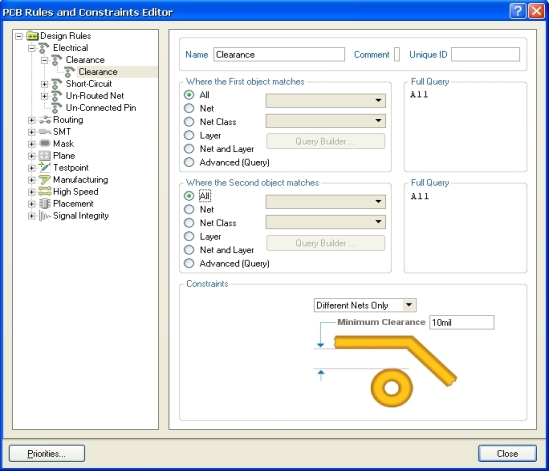This screenshot has height=471, width=549.
Task: Open the Priorities dialog button
Action: pyautogui.click(x=47, y=453)
